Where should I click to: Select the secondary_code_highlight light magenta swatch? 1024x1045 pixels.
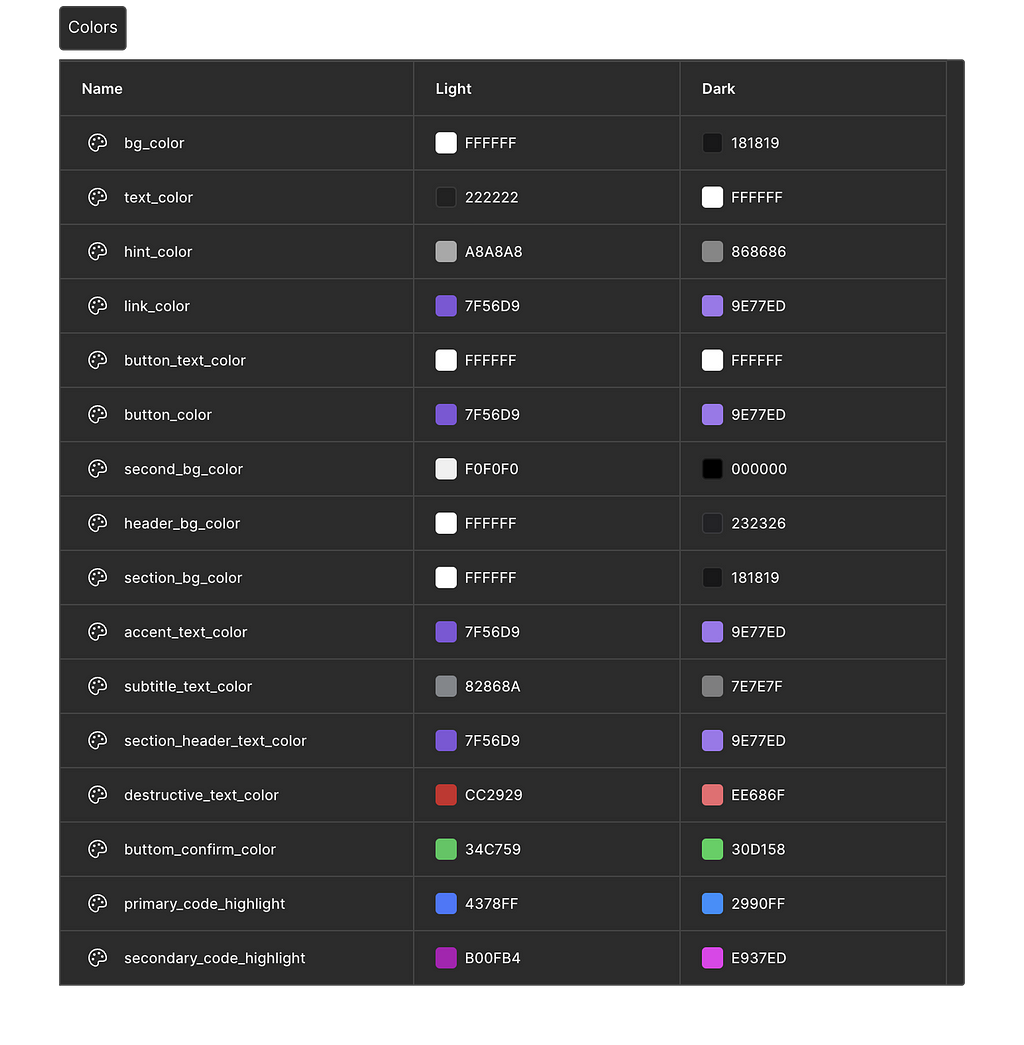pyautogui.click(x=446, y=958)
